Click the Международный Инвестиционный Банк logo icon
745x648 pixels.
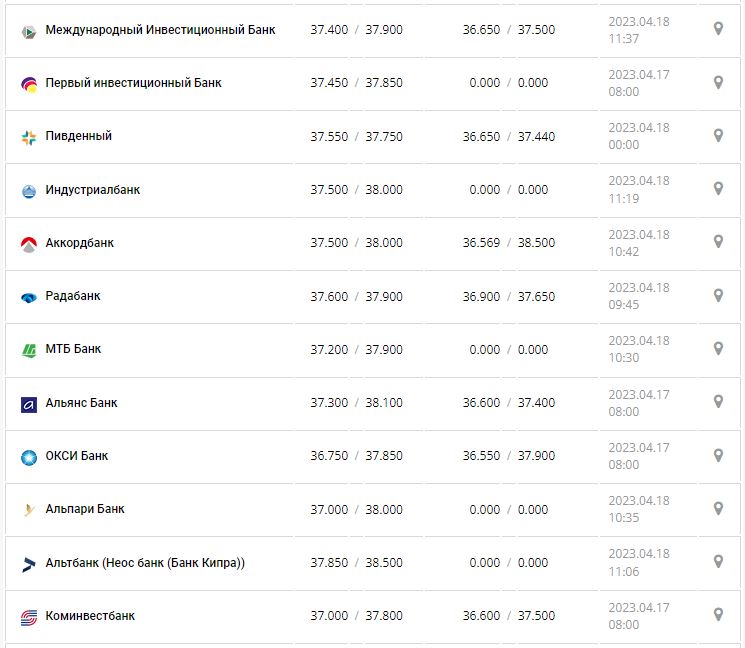[x=28, y=31]
